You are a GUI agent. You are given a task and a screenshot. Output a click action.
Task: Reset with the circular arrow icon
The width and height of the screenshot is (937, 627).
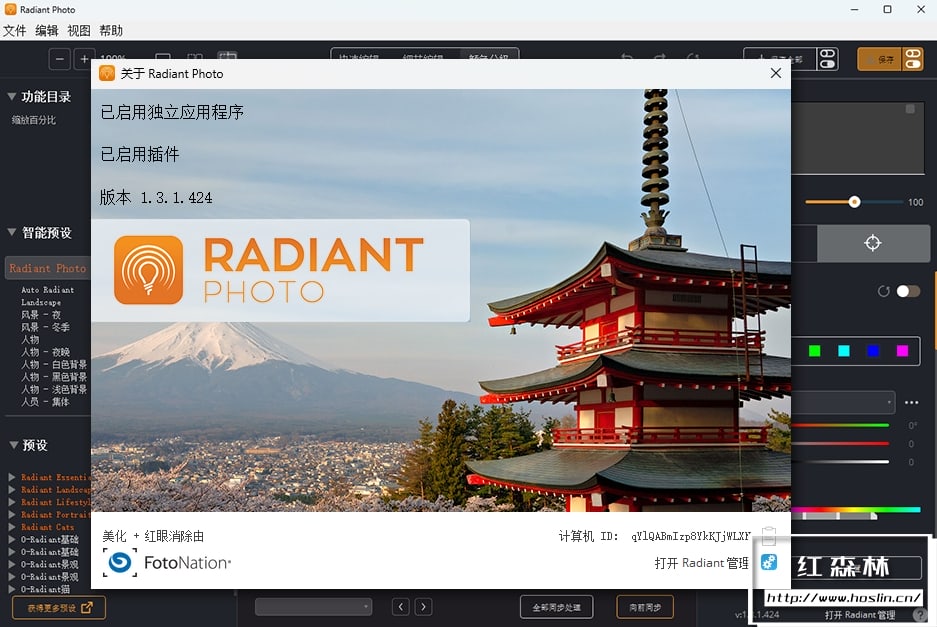[x=883, y=291]
